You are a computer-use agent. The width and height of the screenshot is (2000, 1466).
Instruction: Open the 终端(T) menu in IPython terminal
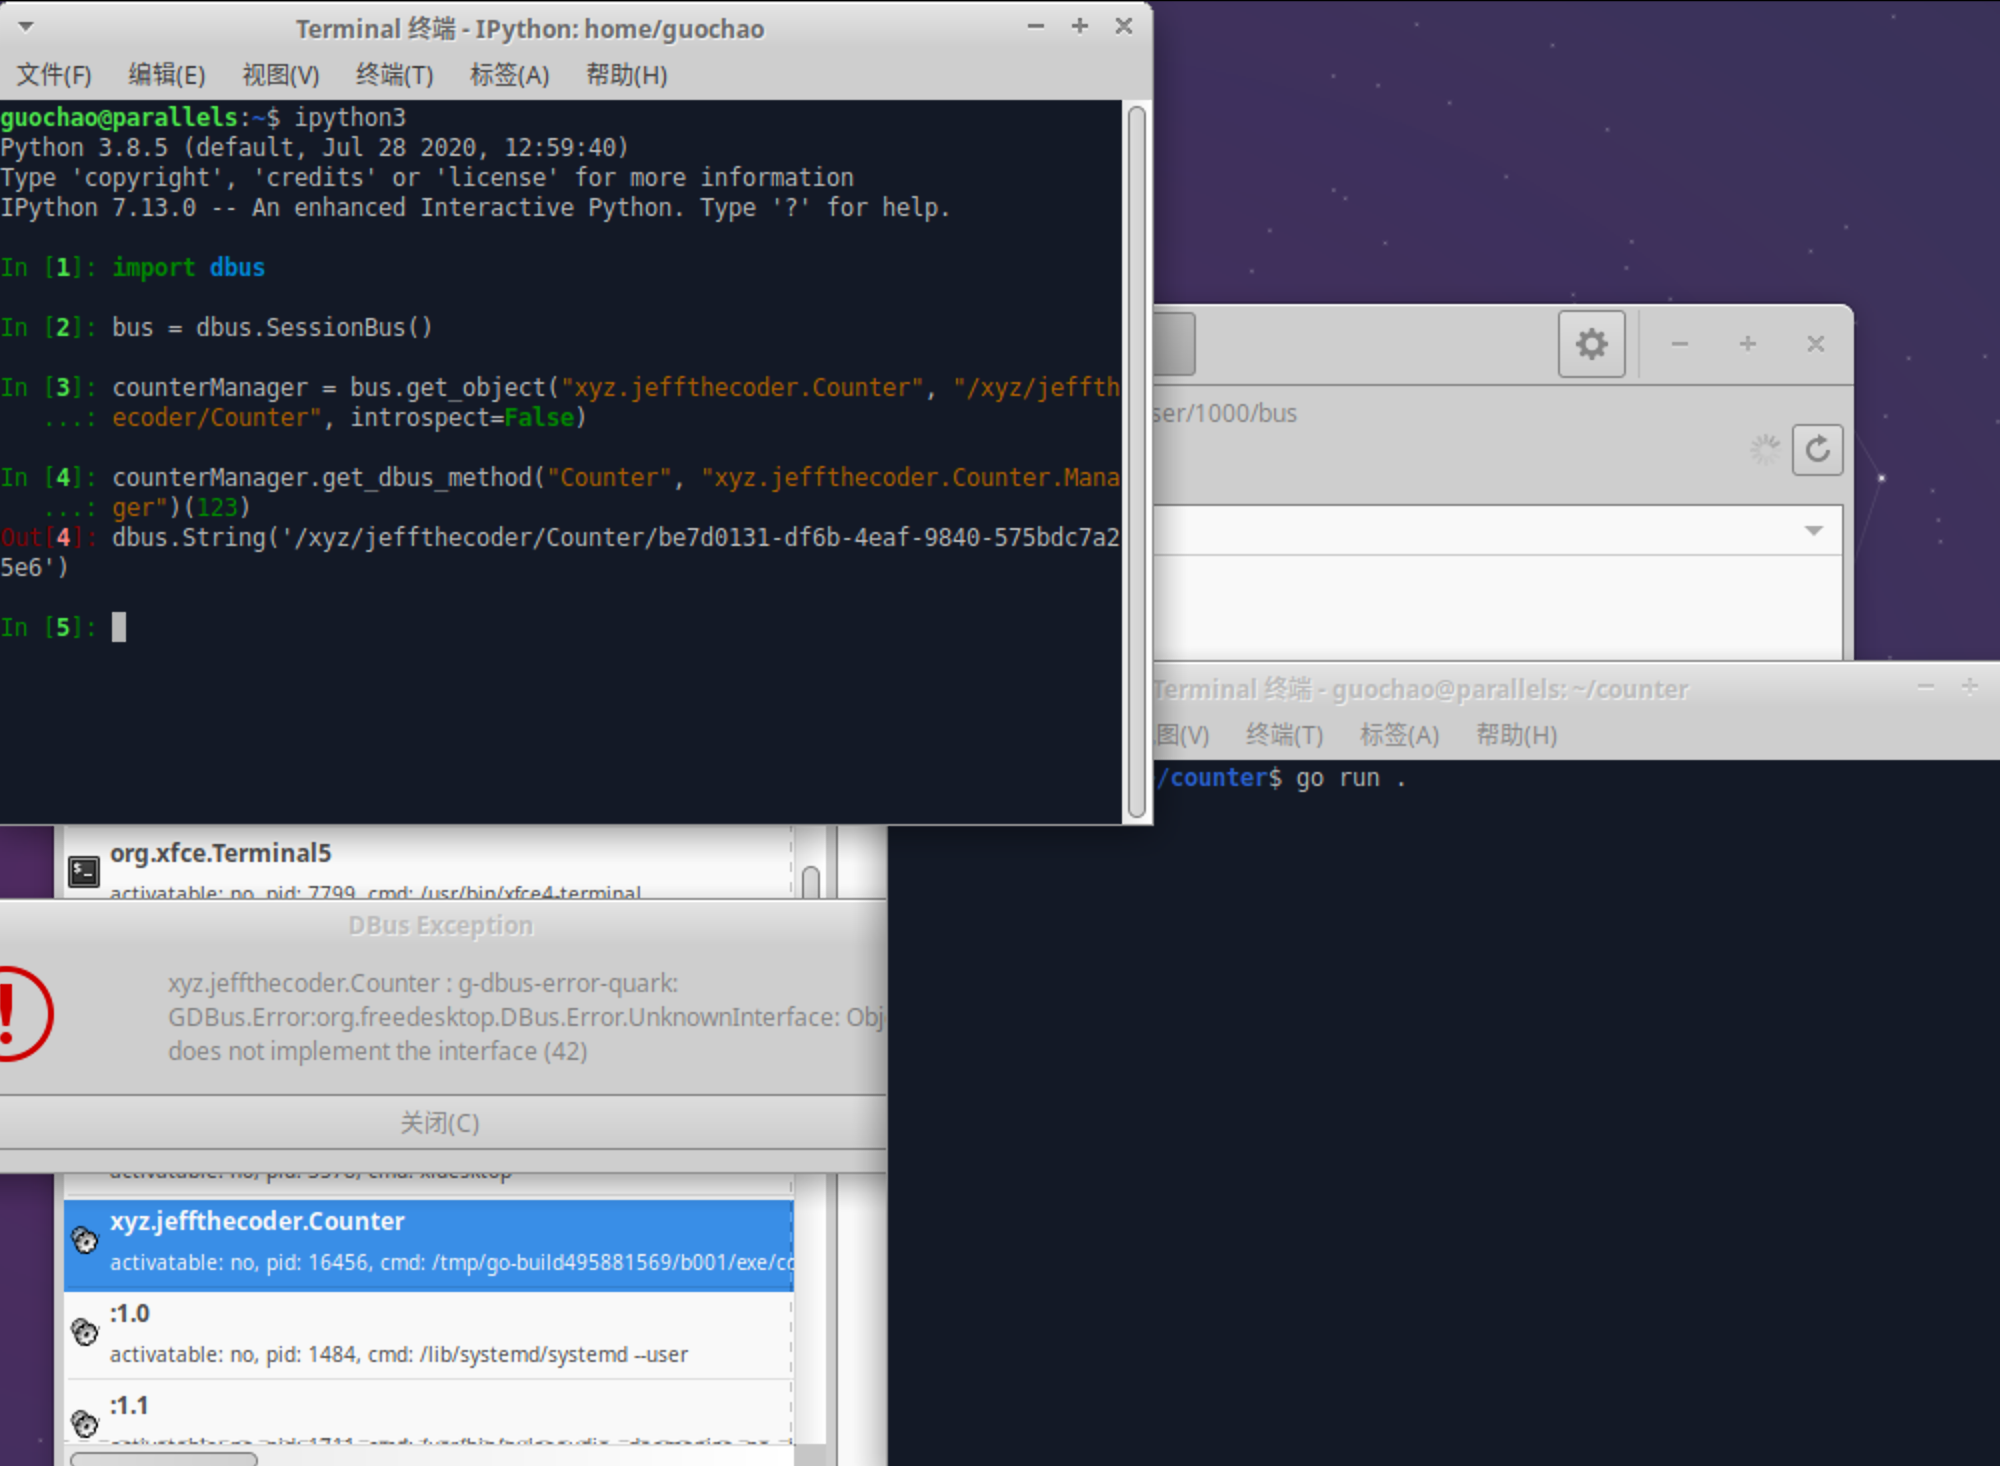(x=394, y=75)
